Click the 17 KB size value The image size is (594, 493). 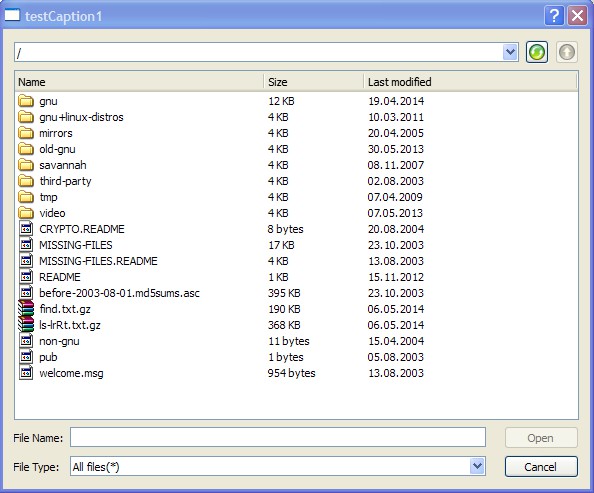coord(281,245)
